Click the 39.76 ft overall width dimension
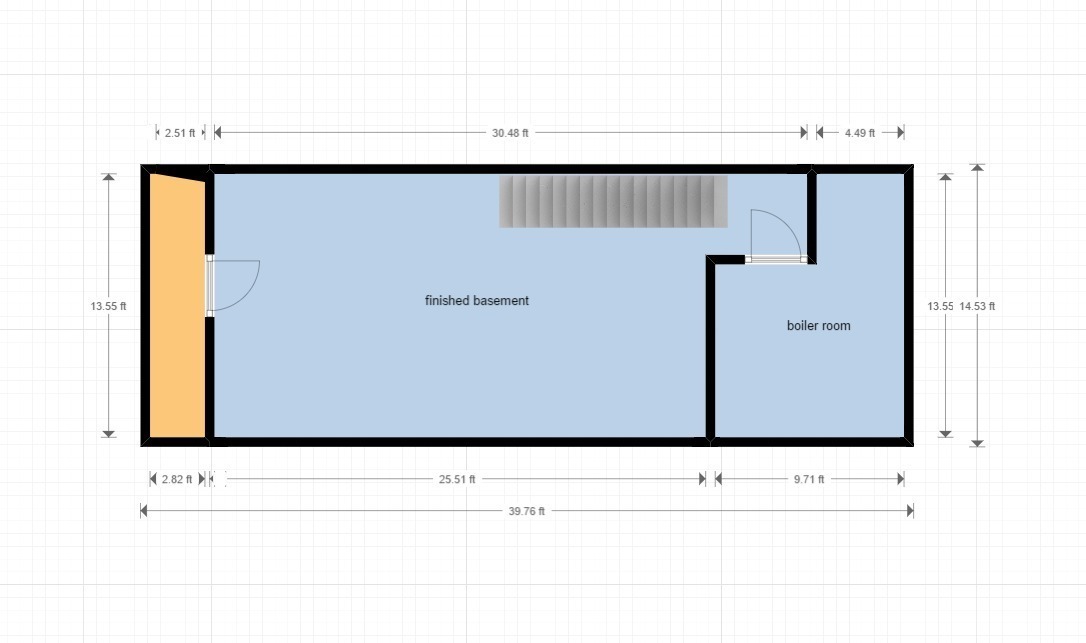1086x643 pixels. point(526,511)
